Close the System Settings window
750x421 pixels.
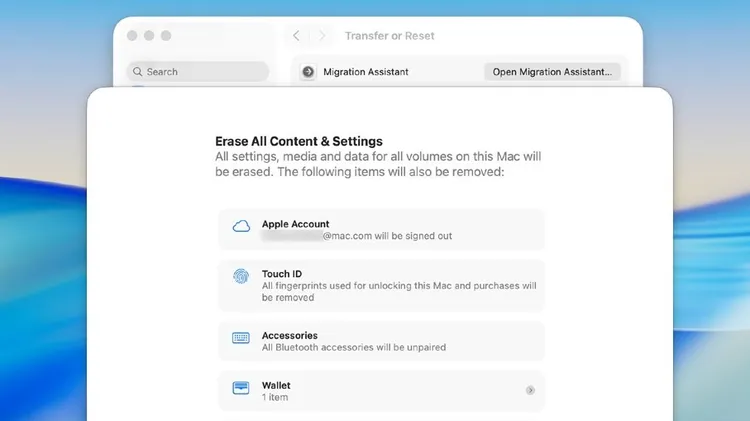[132, 36]
